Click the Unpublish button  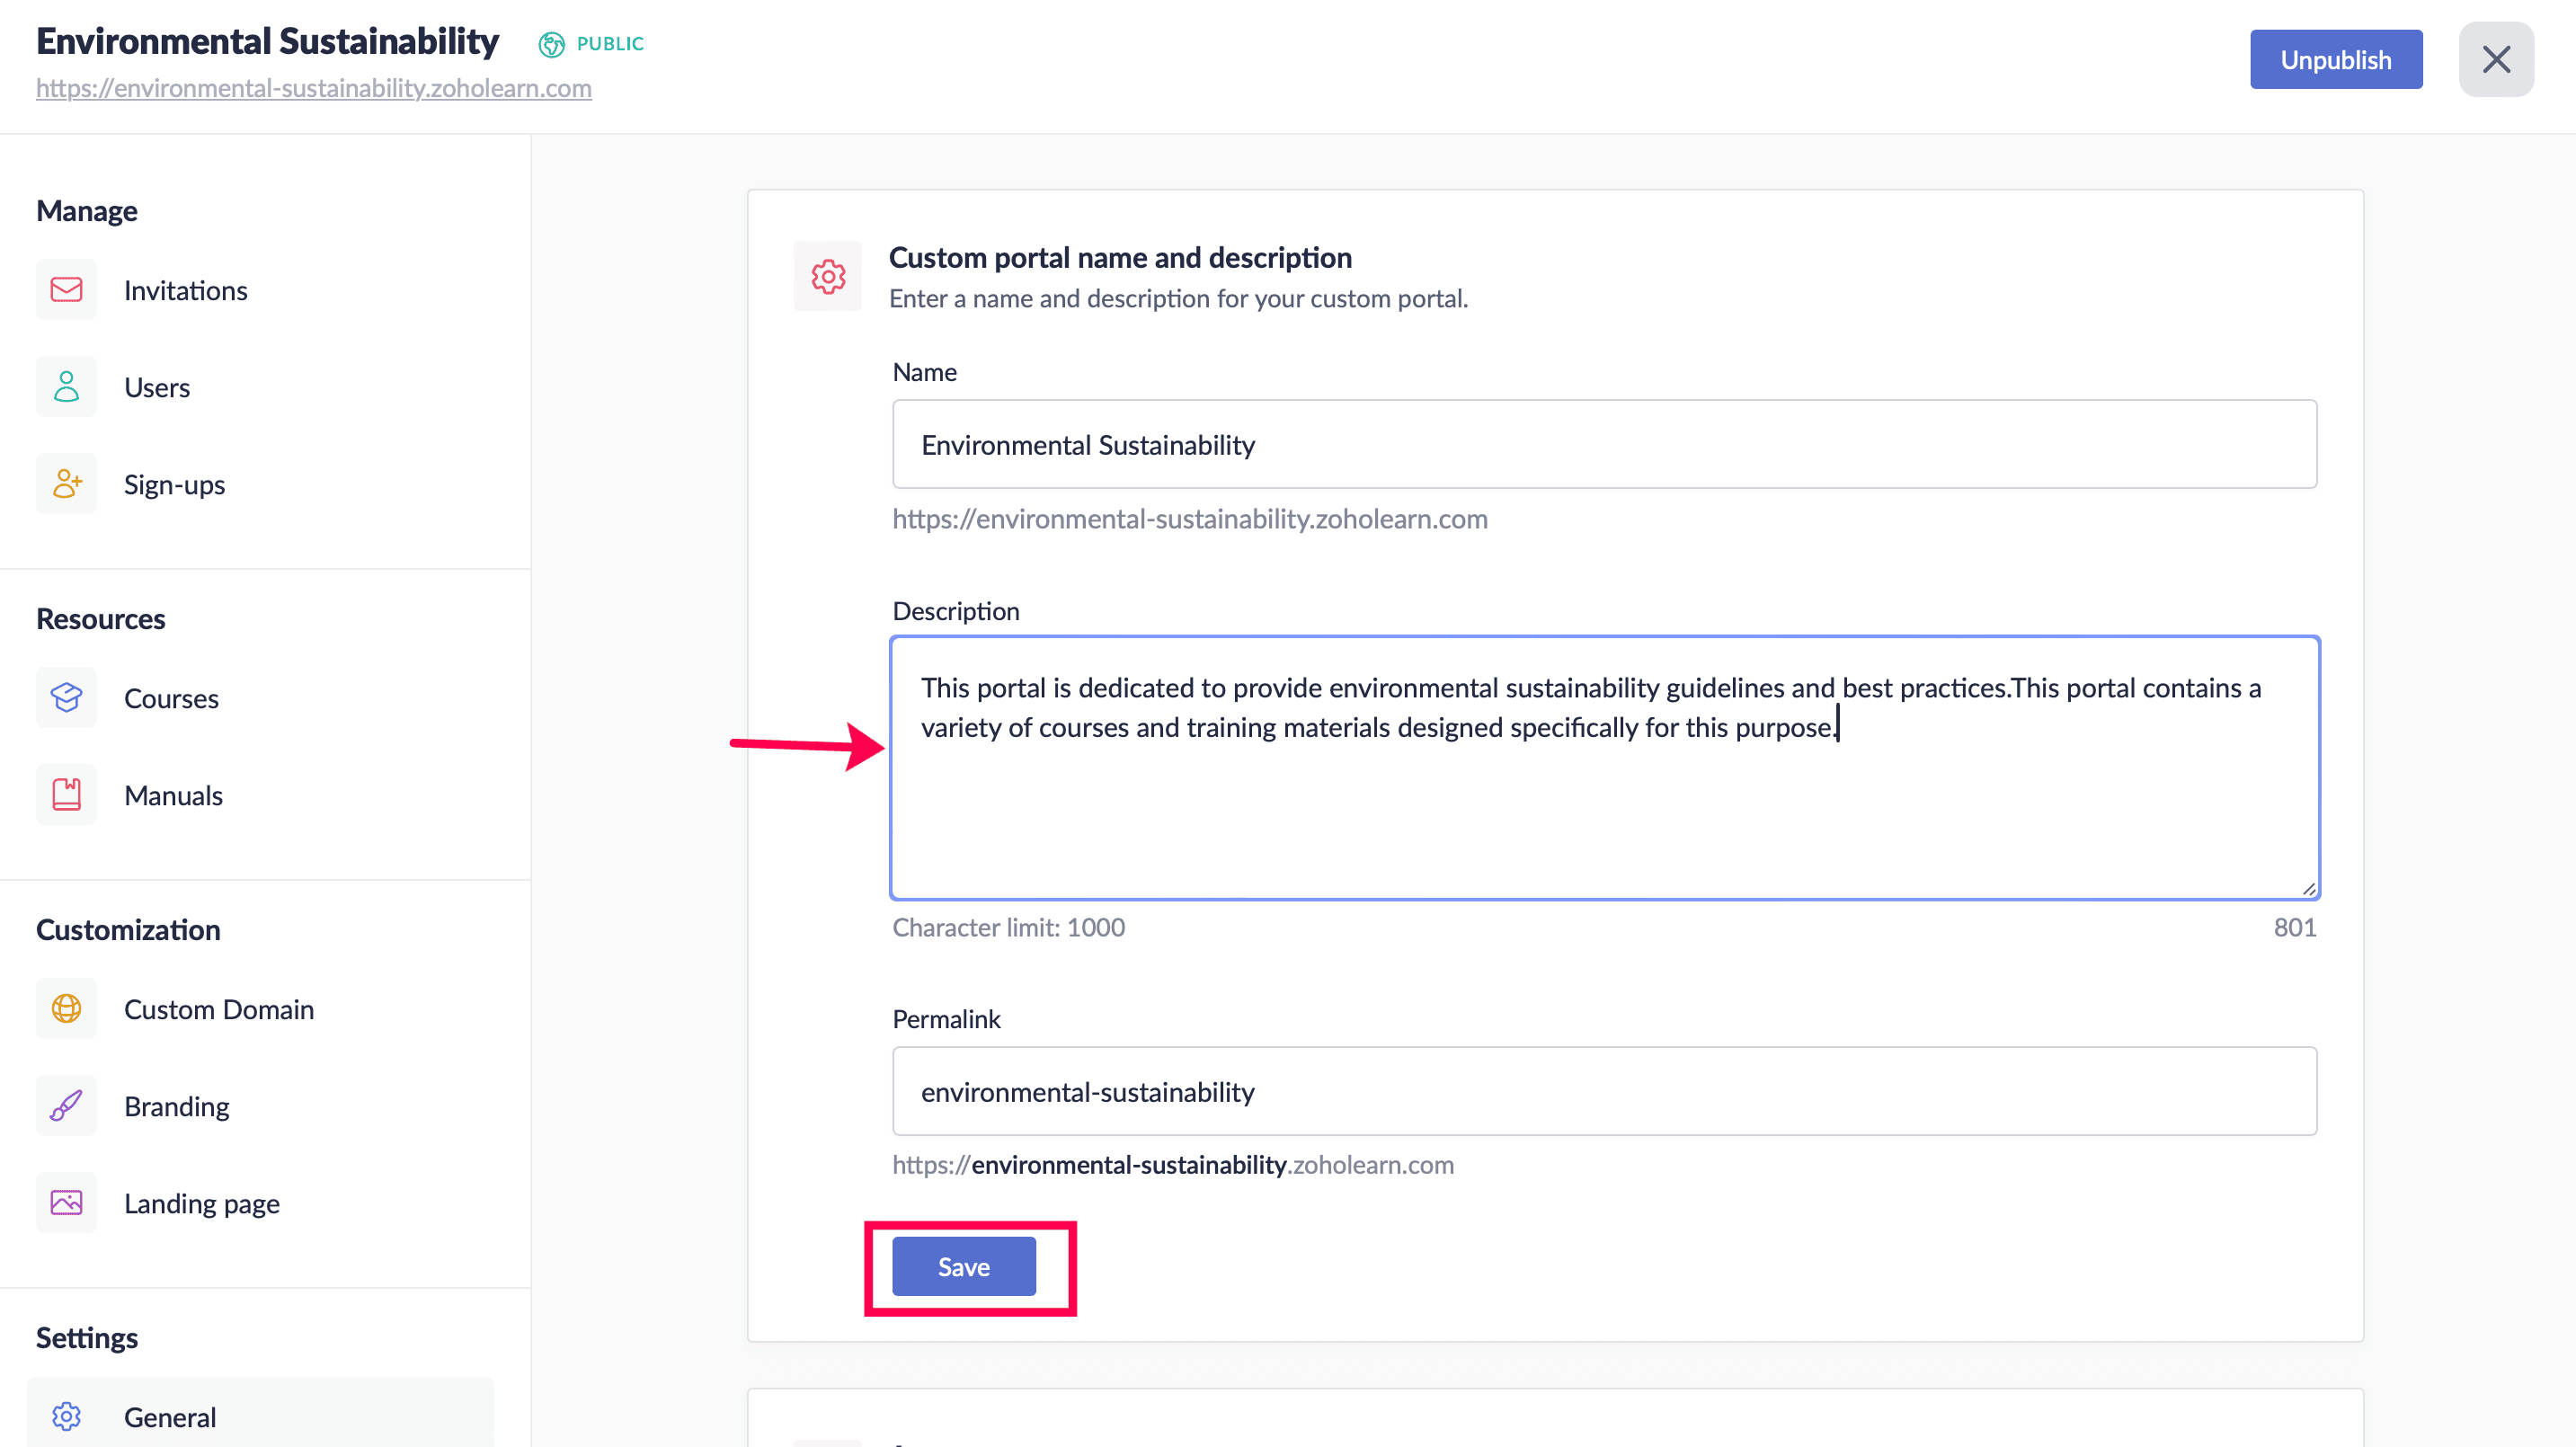2335,60
